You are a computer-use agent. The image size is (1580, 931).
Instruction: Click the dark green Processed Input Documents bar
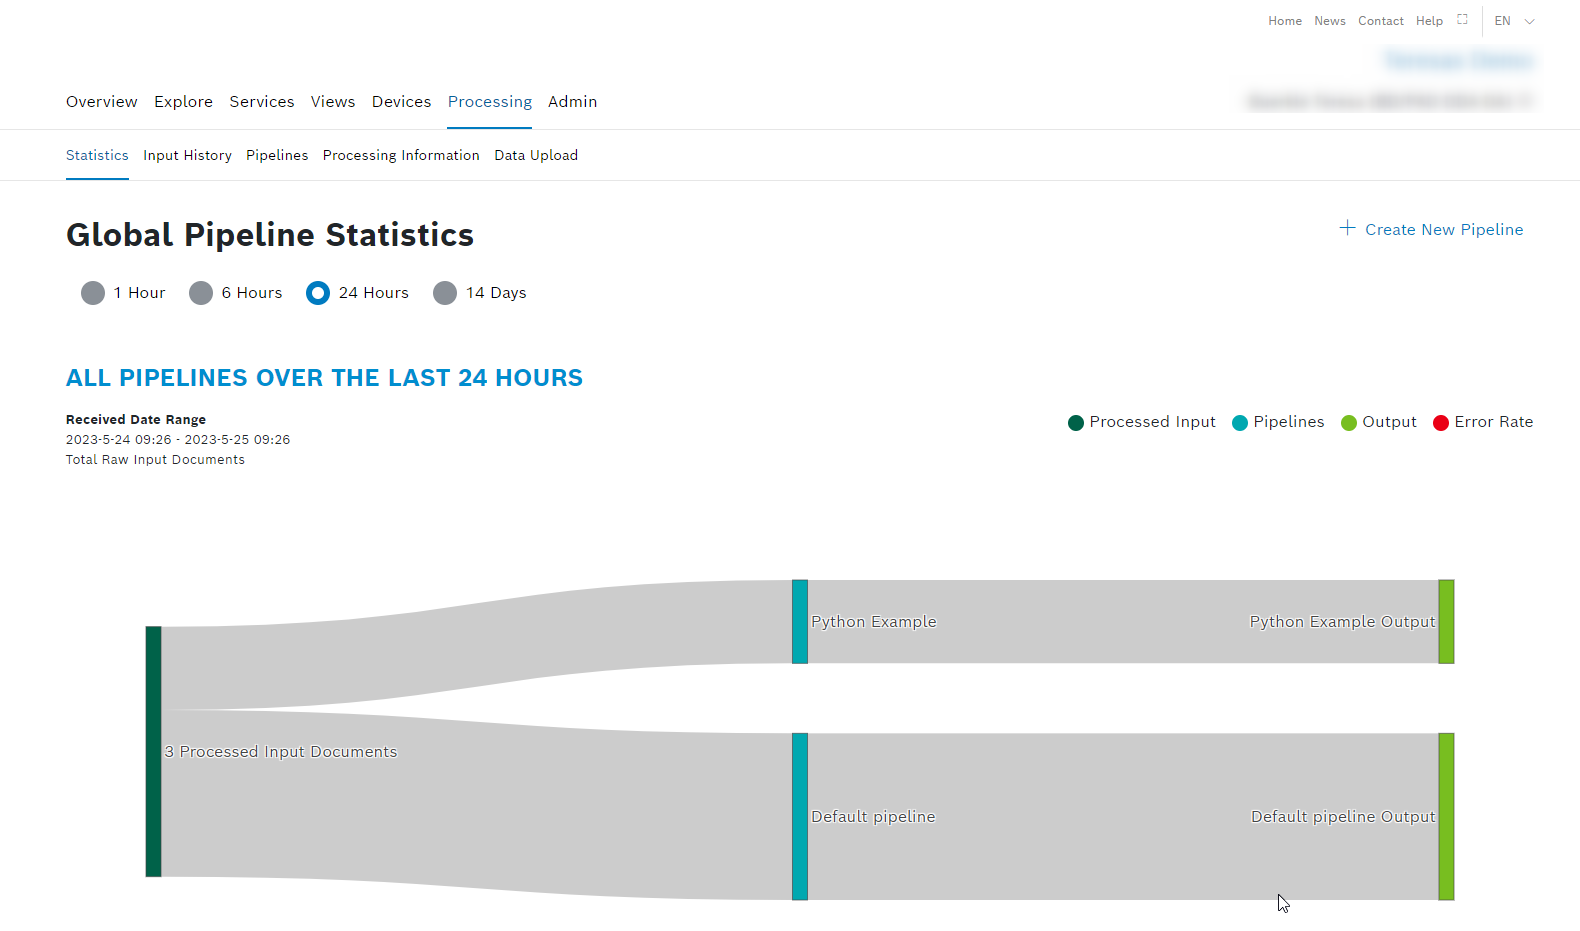(153, 751)
